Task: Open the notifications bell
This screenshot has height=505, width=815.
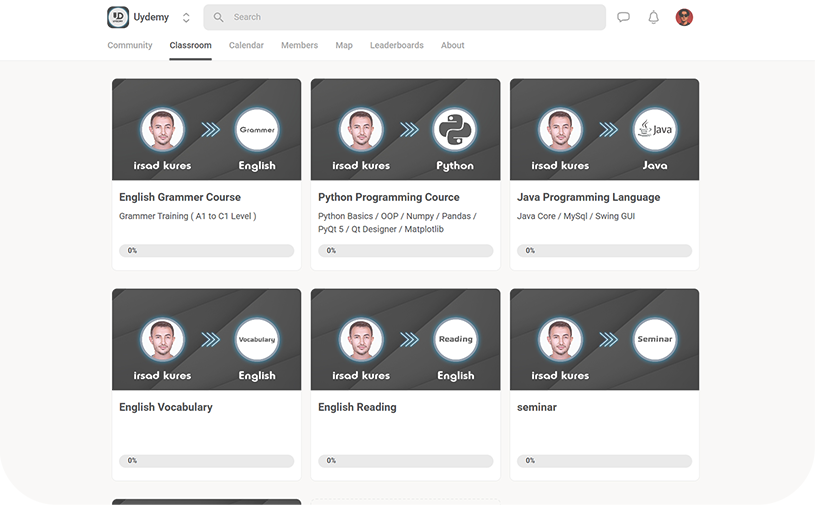Action: (653, 17)
